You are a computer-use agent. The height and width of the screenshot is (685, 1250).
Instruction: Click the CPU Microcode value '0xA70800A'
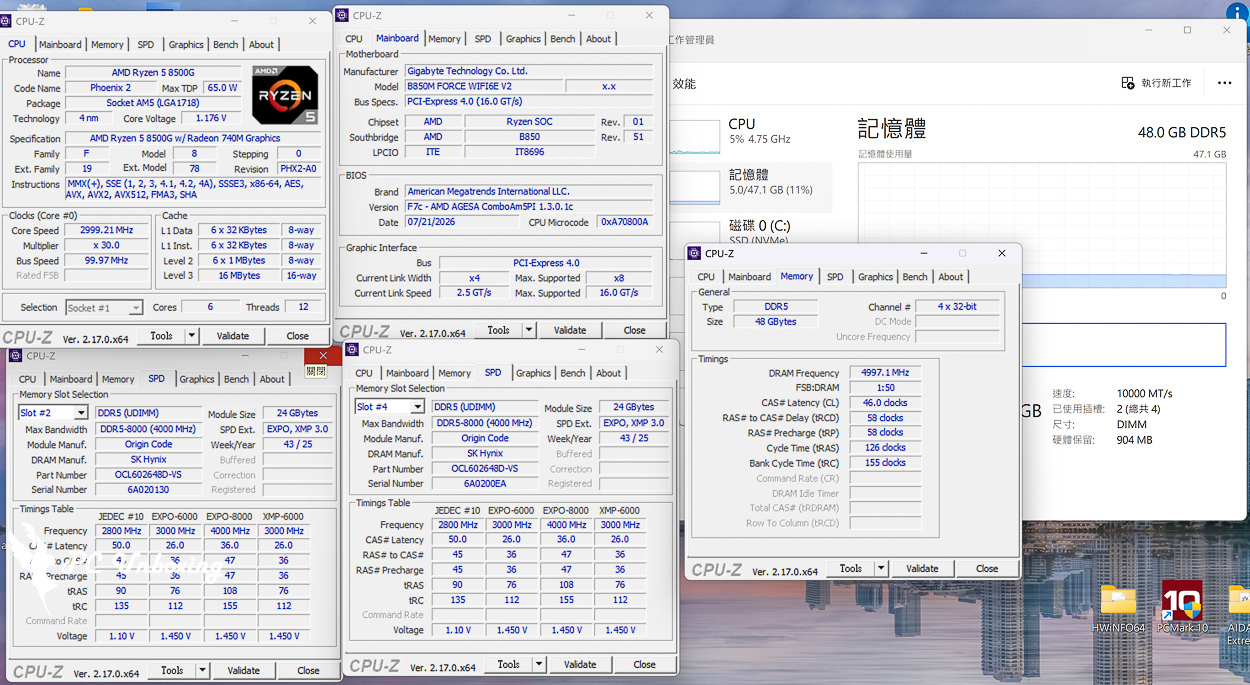coord(625,222)
